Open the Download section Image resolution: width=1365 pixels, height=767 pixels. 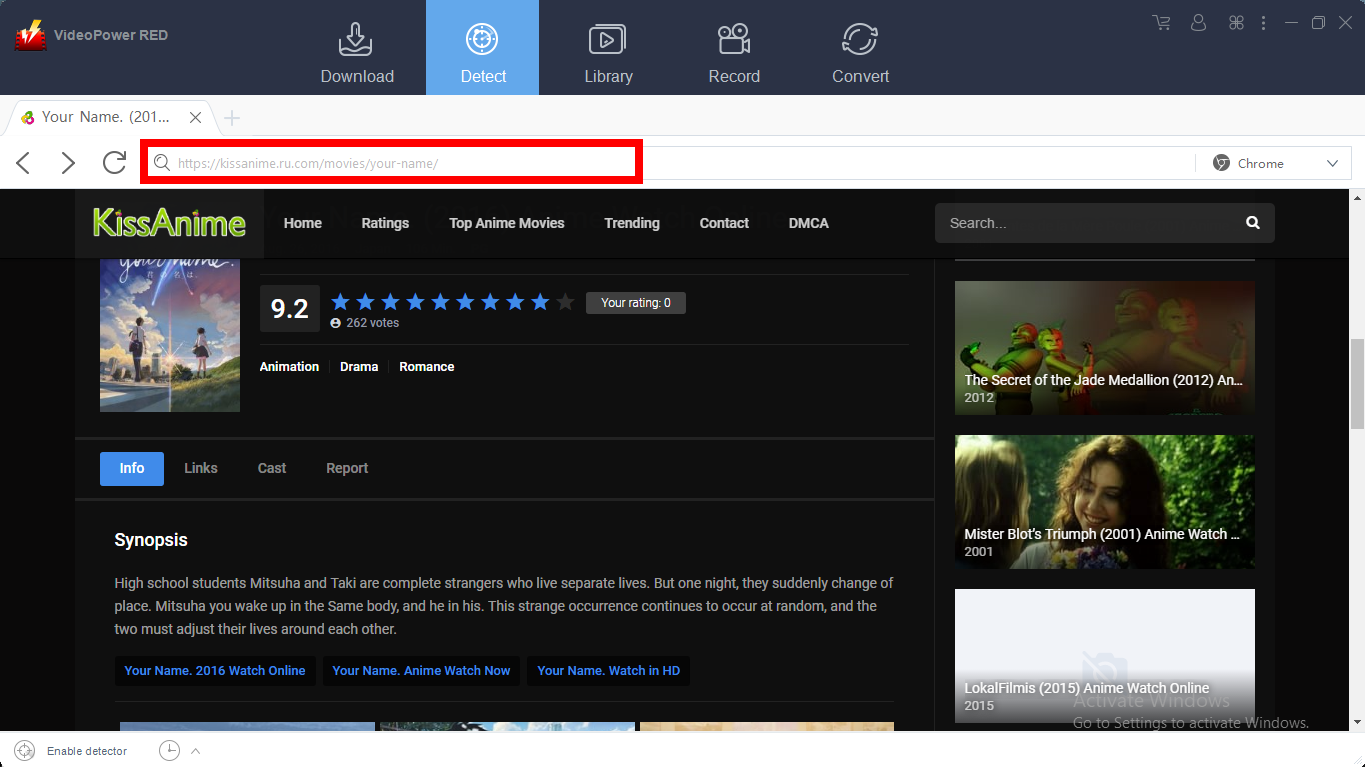tap(357, 52)
